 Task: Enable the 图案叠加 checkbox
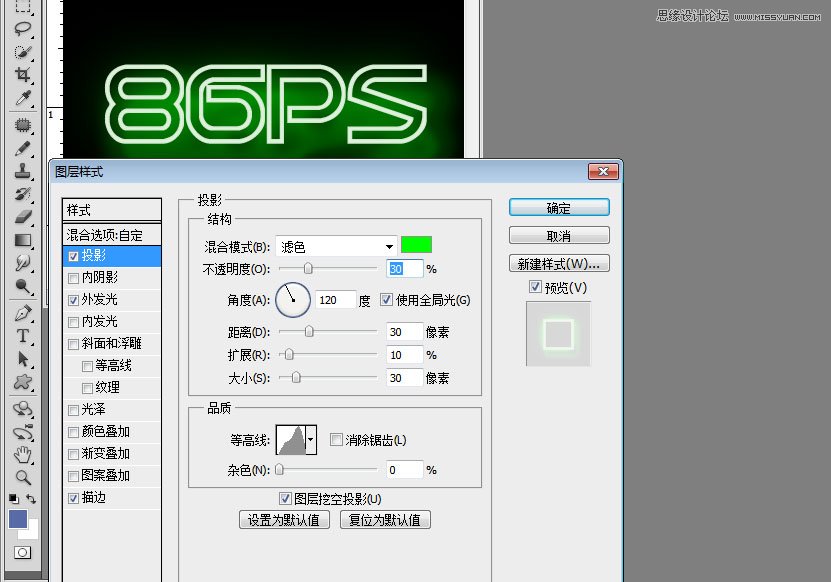pyautogui.click(x=73, y=477)
